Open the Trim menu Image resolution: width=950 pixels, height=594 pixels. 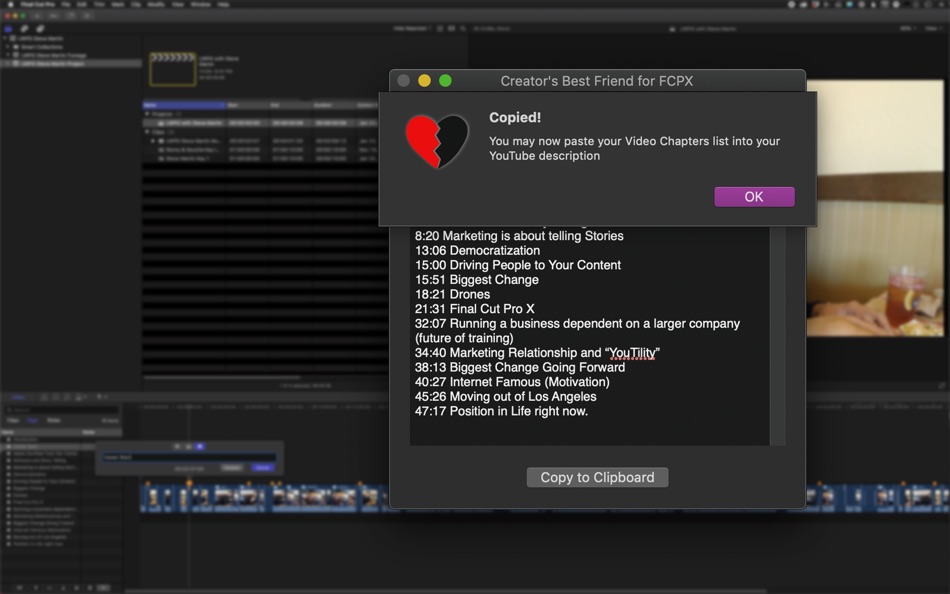tap(99, 4)
